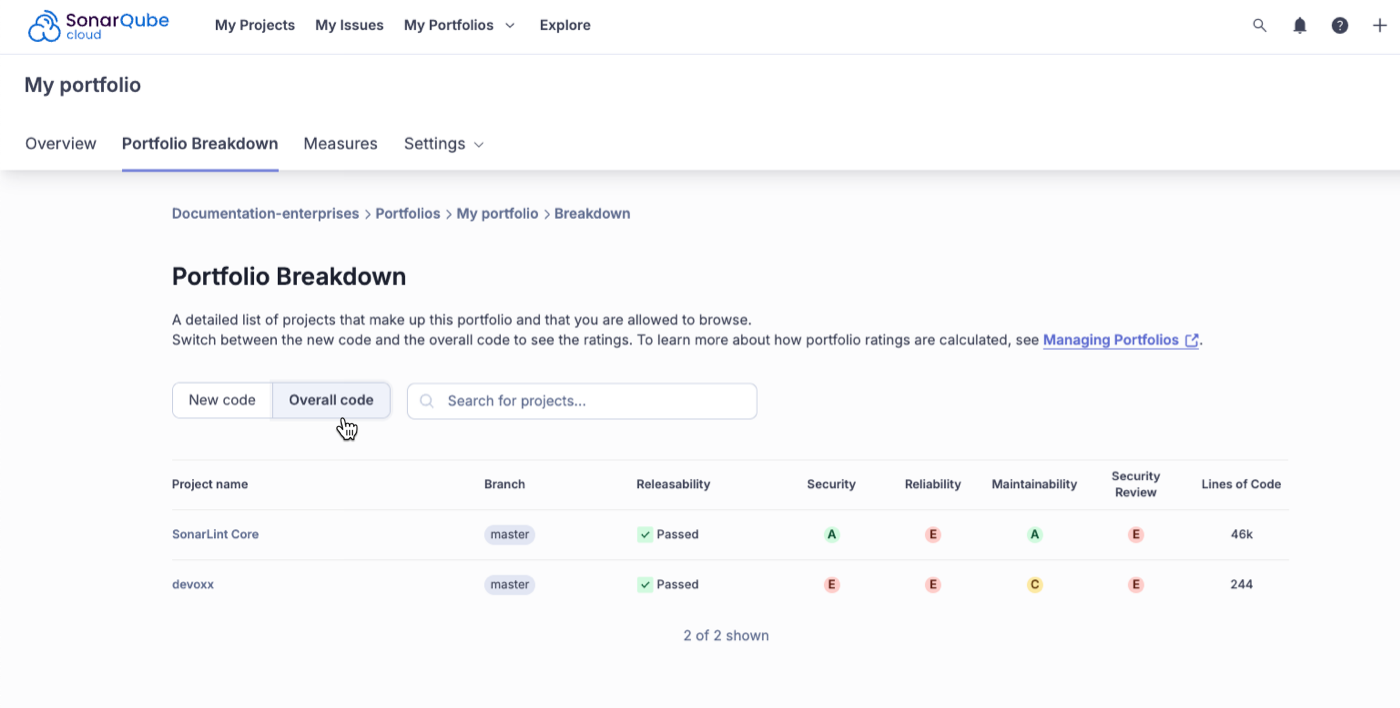Open global search with the magnifier icon
Screen dimensions: 1400x708
pyautogui.click(x=1260, y=25)
